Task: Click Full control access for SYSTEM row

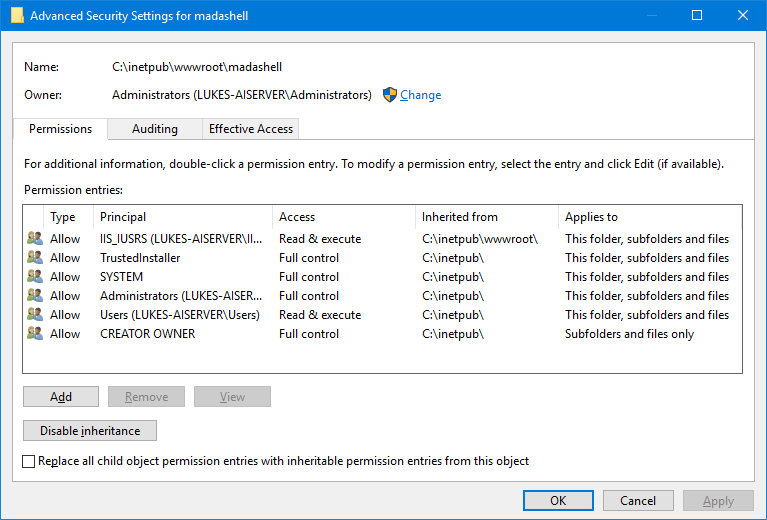Action: 309,277
